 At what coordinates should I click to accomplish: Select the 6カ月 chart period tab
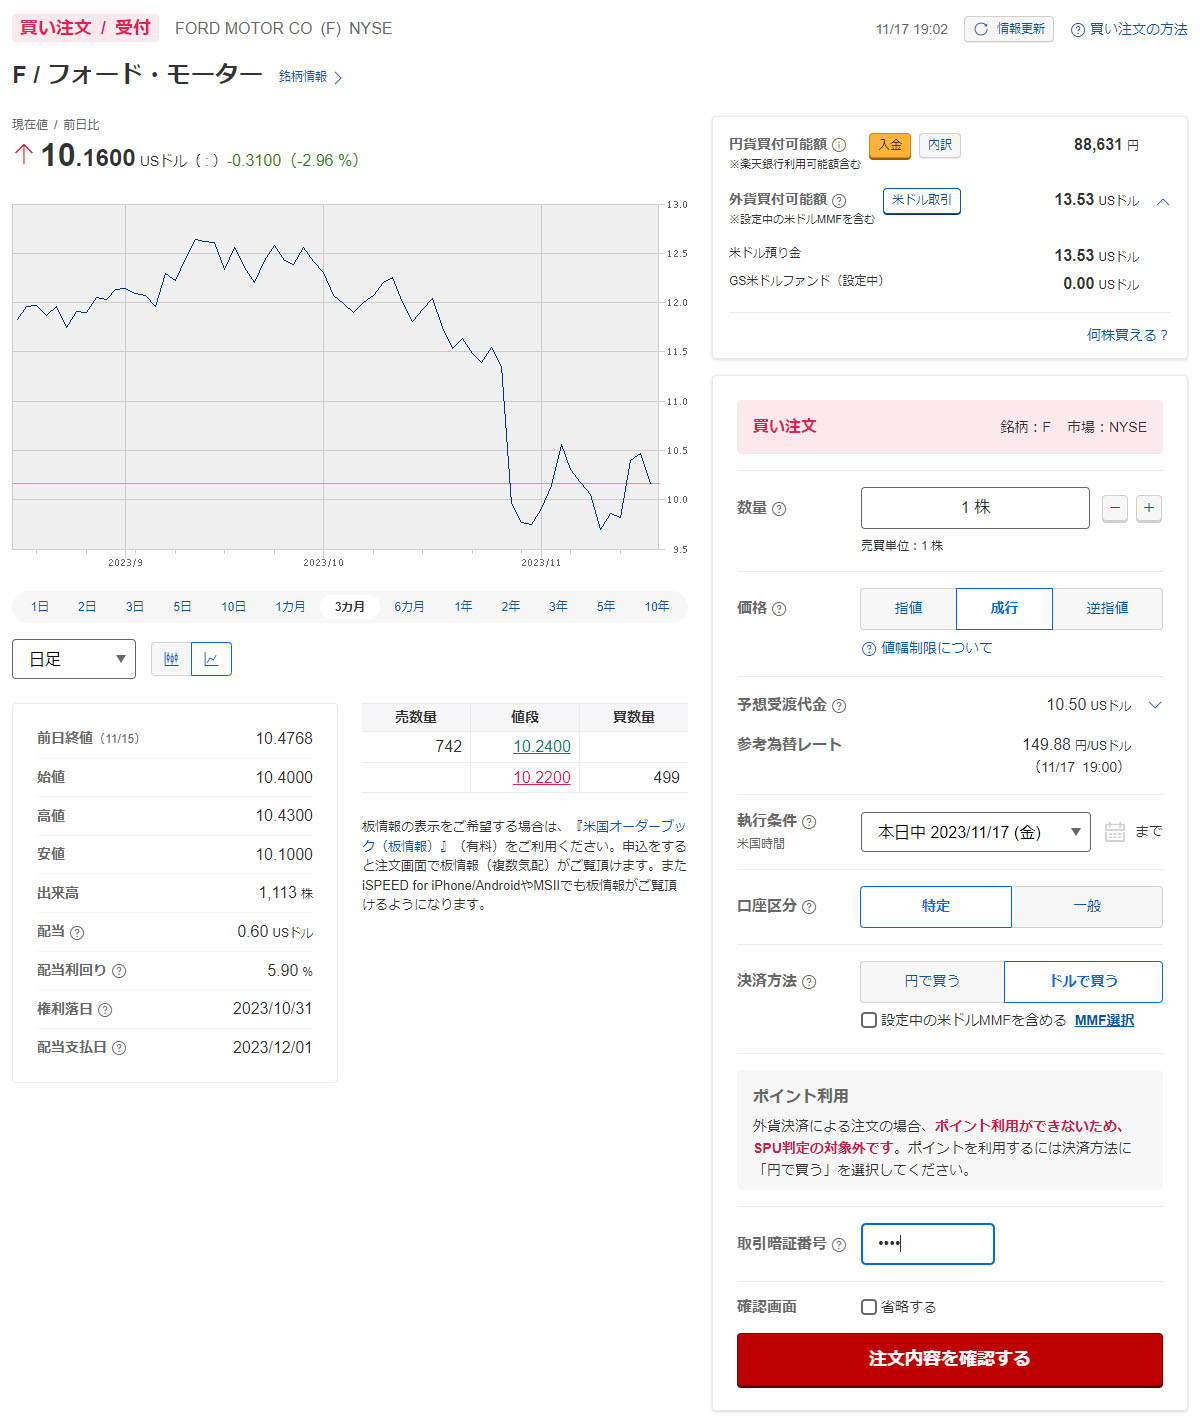pos(409,607)
